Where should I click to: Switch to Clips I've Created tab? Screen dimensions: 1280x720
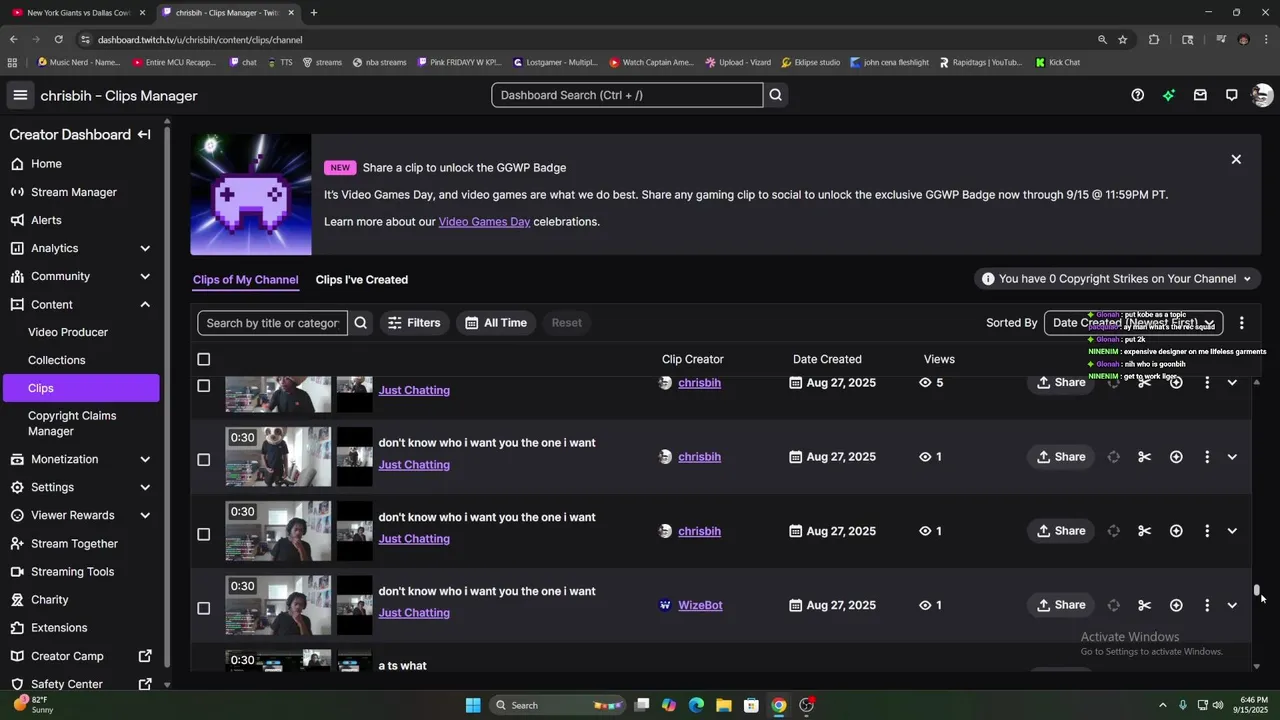tap(362, 280)
